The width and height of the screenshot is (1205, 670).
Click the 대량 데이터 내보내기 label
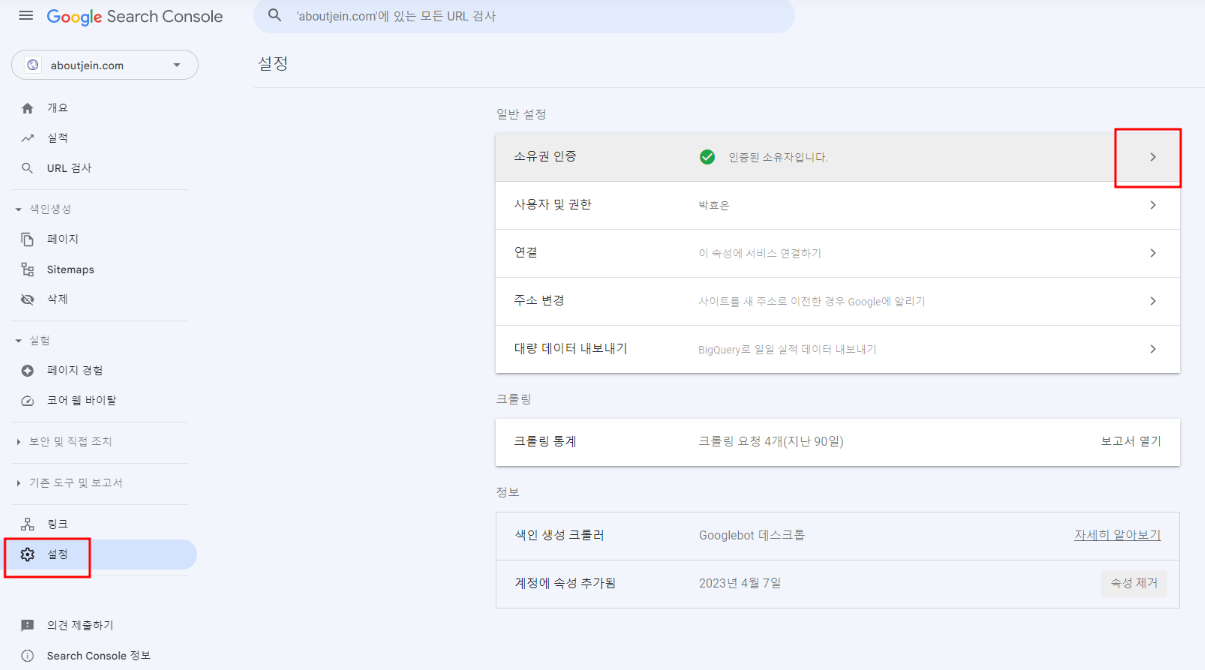tap(570, 349)
